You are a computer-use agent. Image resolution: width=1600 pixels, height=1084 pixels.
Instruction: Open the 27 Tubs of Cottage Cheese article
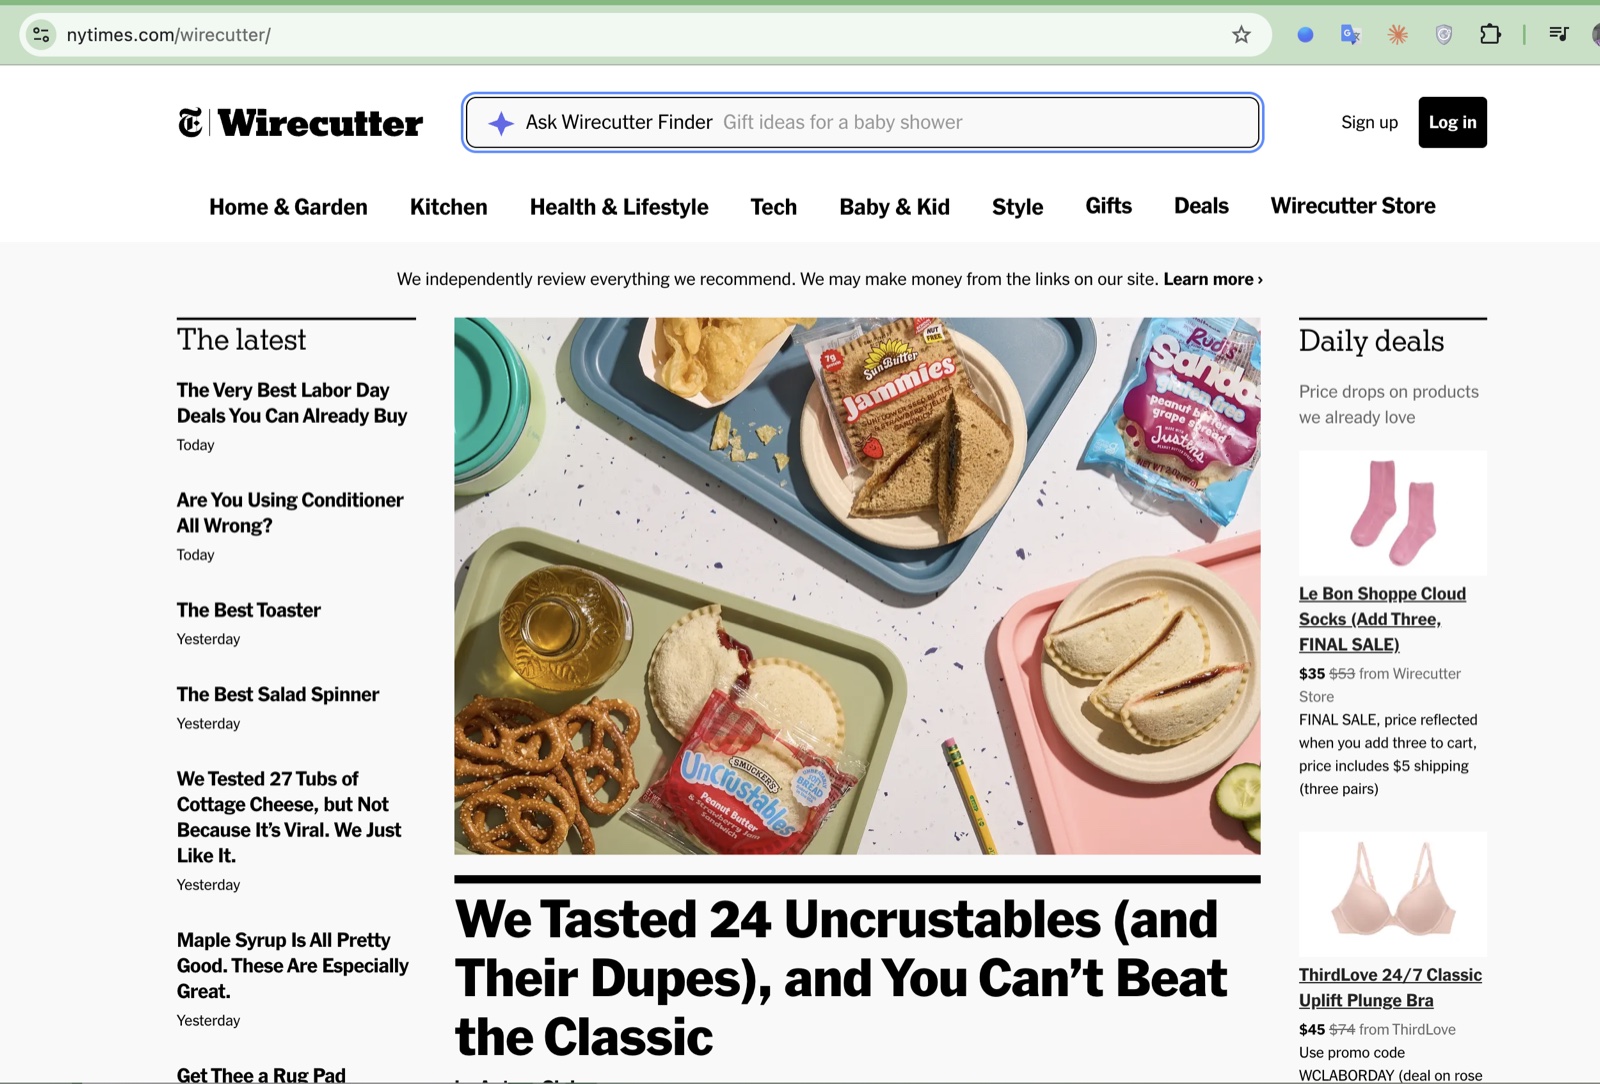pos(289,817)
